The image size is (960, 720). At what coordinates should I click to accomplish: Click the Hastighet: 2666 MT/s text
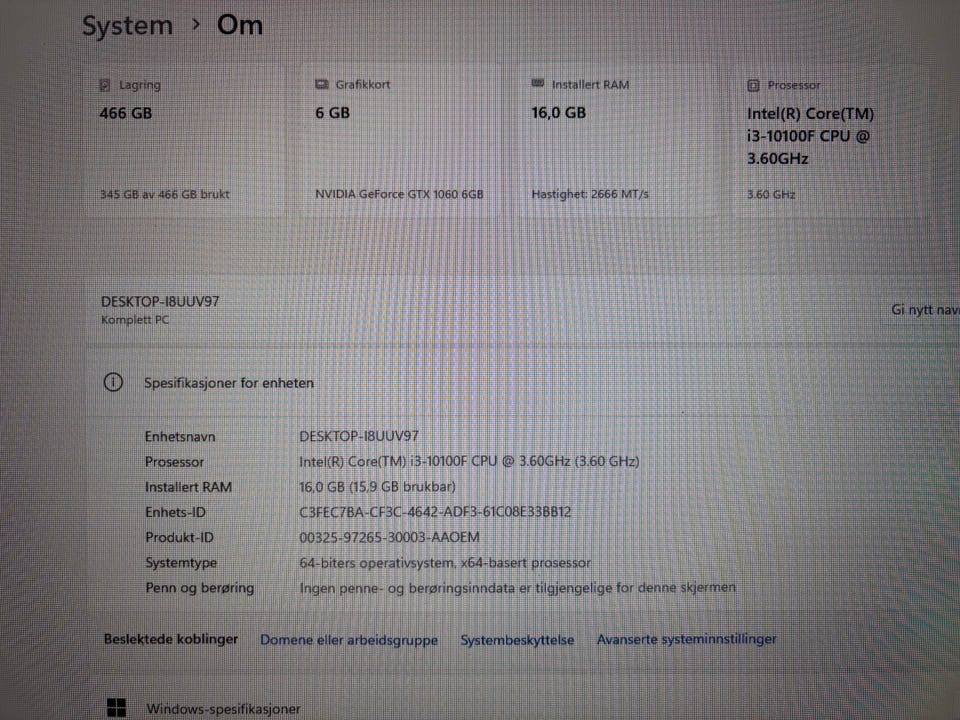coord(590,194)
